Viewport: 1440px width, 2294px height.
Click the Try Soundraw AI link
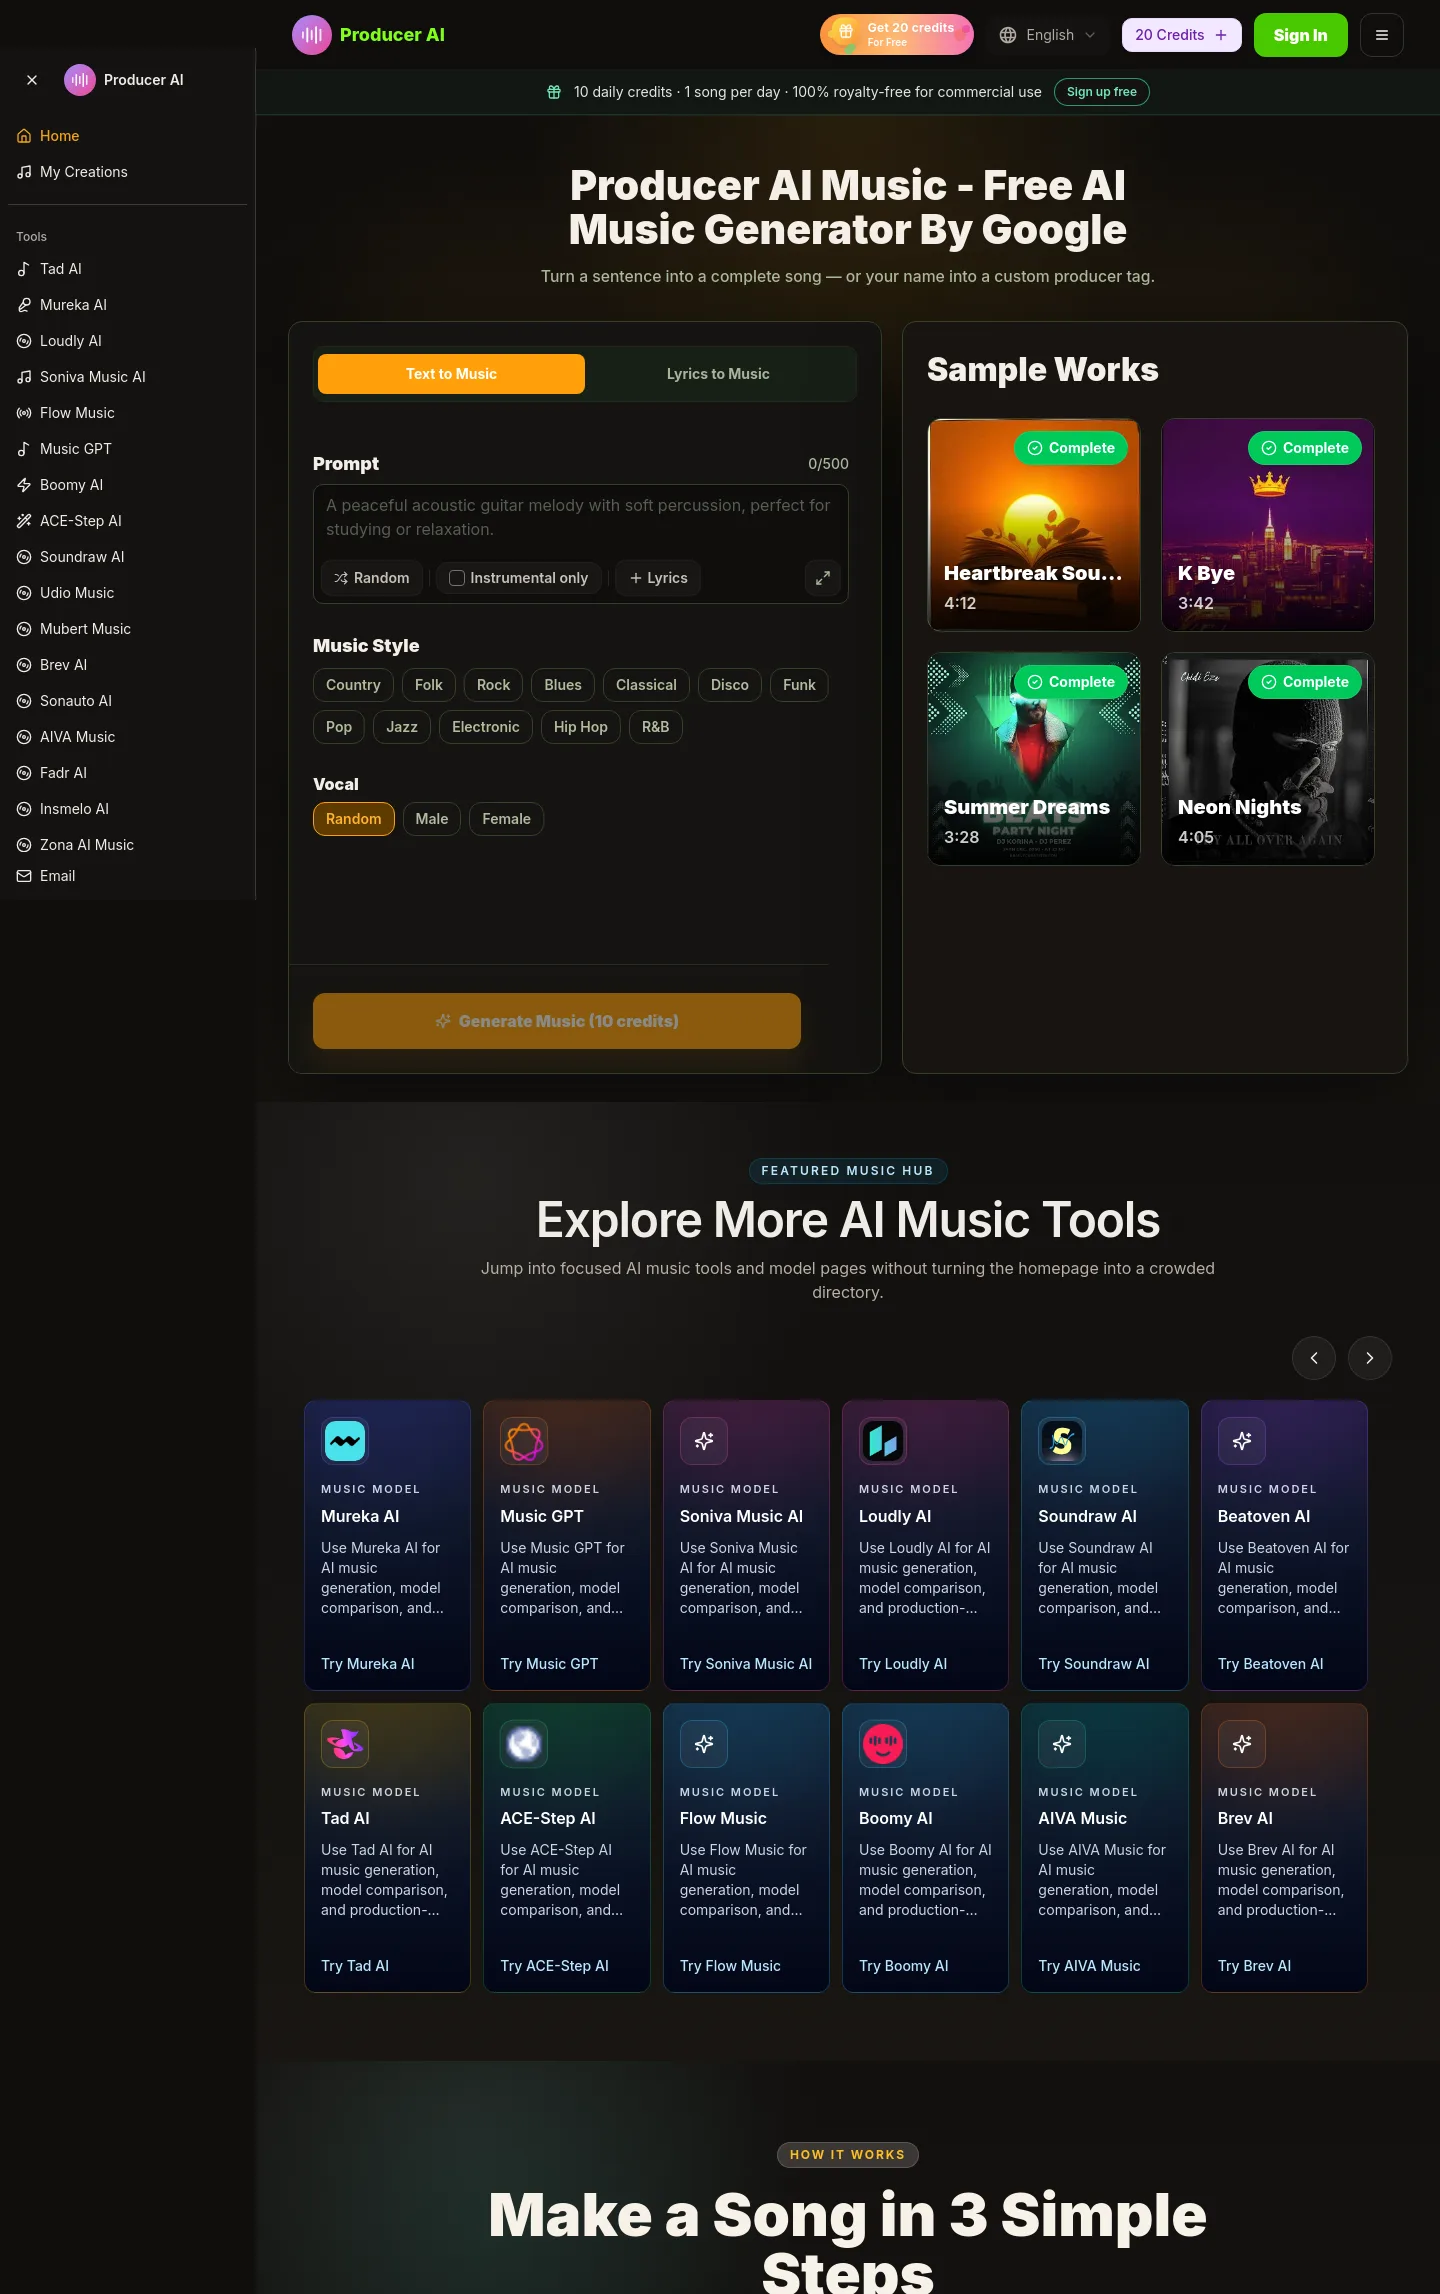coord(1094,1664)
